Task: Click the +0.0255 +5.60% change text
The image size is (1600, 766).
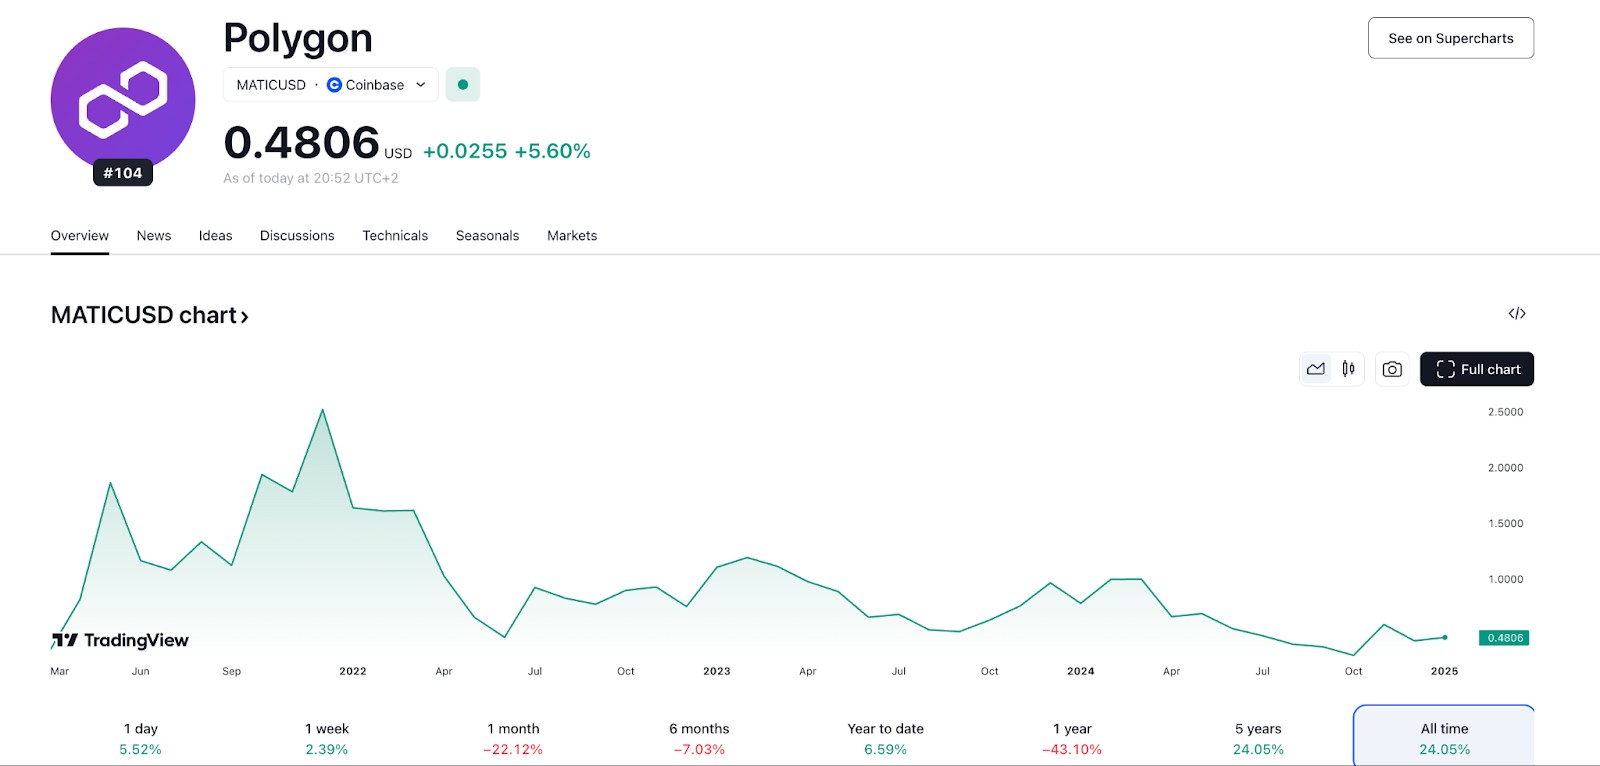Action: 507,151
